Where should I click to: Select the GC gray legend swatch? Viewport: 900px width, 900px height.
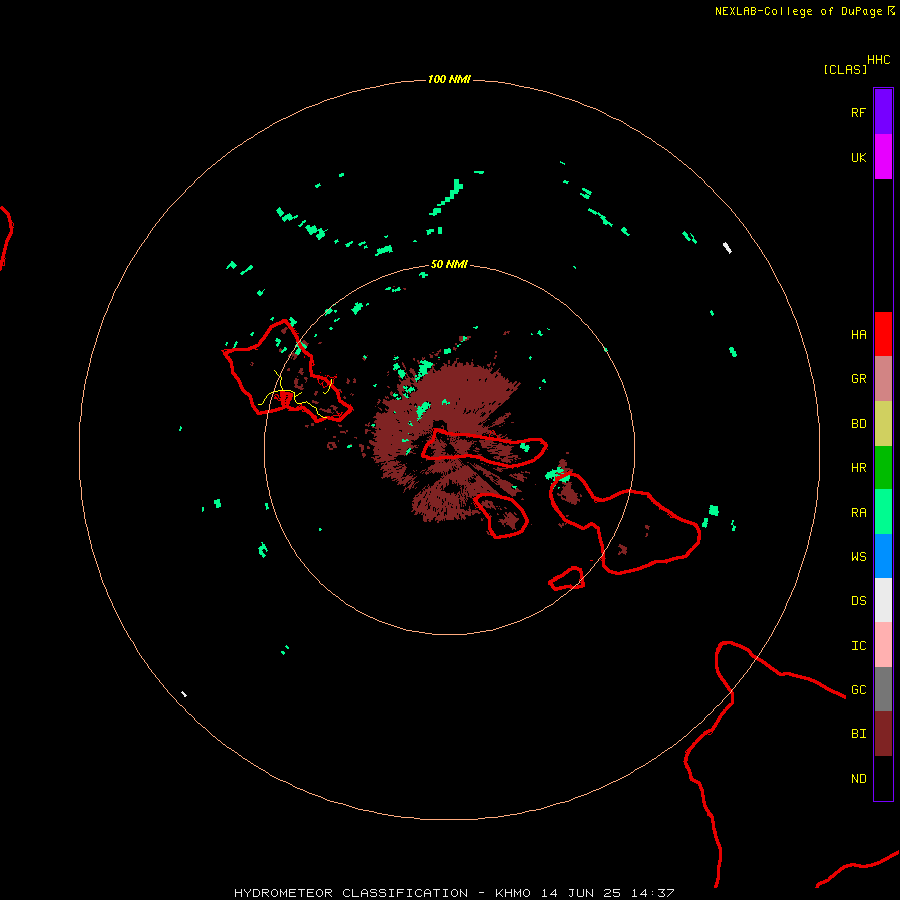point(883,689)
